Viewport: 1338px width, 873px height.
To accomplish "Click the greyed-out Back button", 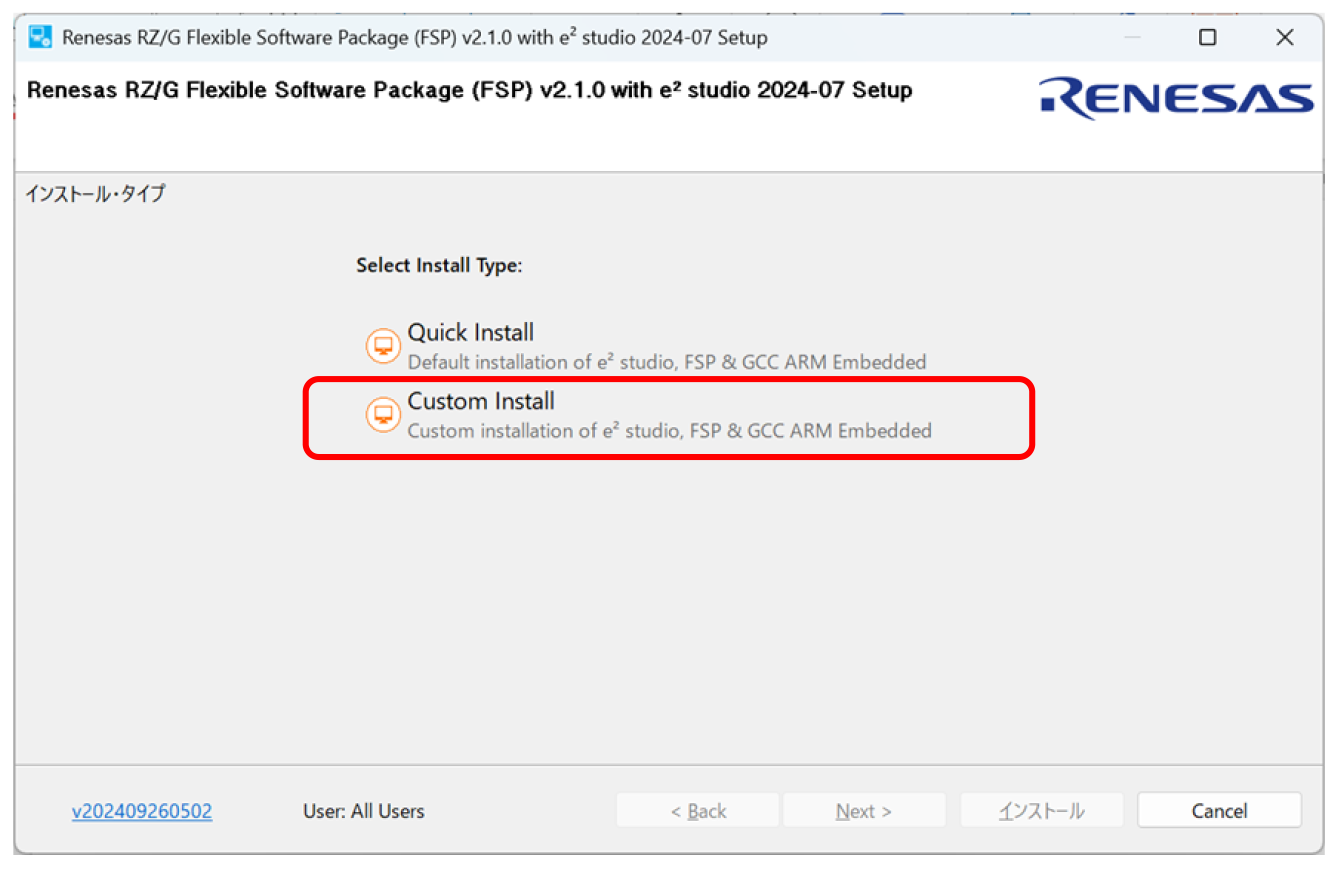I will 698,811.
